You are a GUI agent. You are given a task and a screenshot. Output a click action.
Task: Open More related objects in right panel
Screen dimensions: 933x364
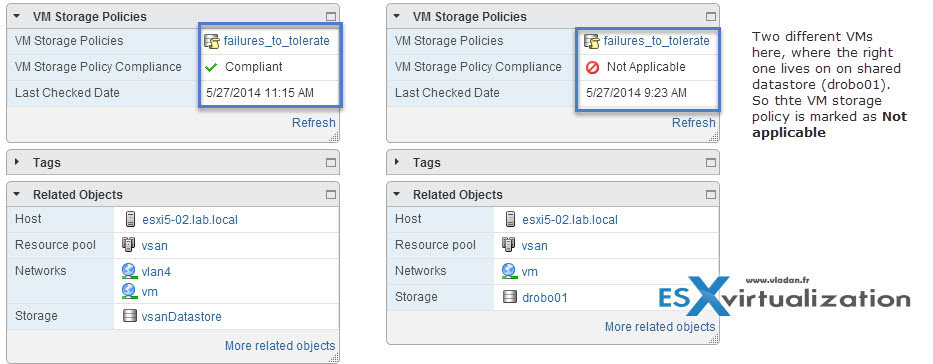point(660,327)
